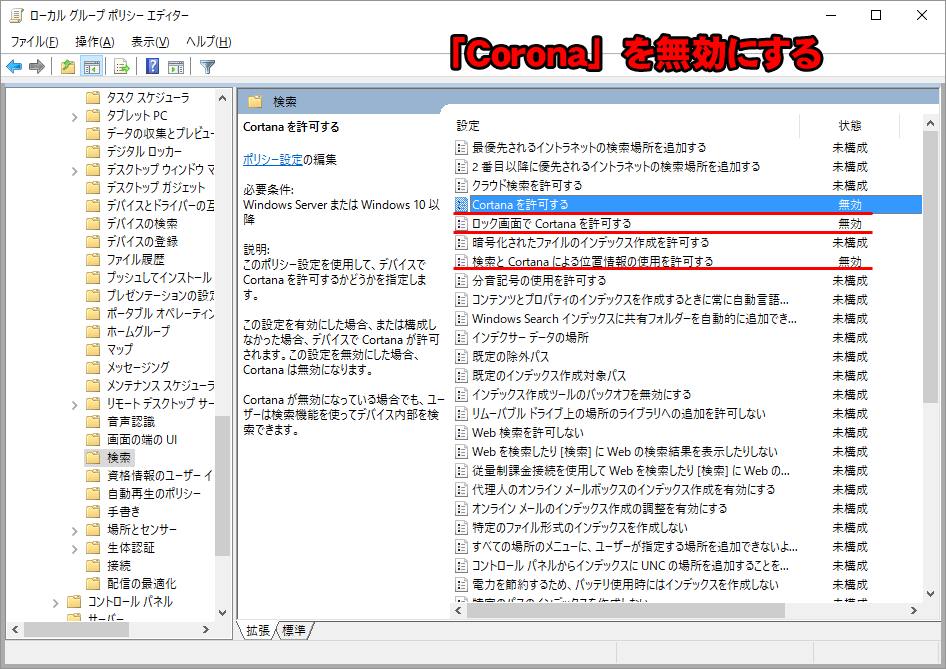Viewport: 946px width, 669px height.
Task: Open the Help toolbar icon
Action: click(x=153, y=66)
